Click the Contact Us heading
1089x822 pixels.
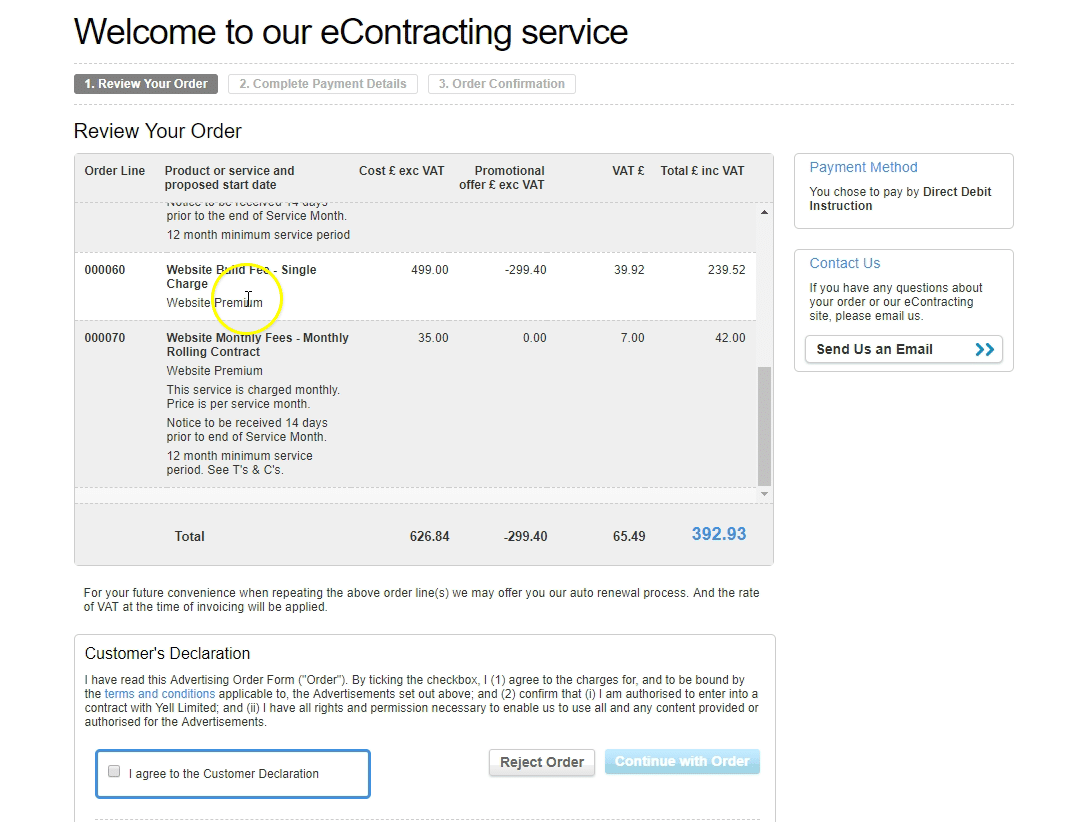click(845, 263)
